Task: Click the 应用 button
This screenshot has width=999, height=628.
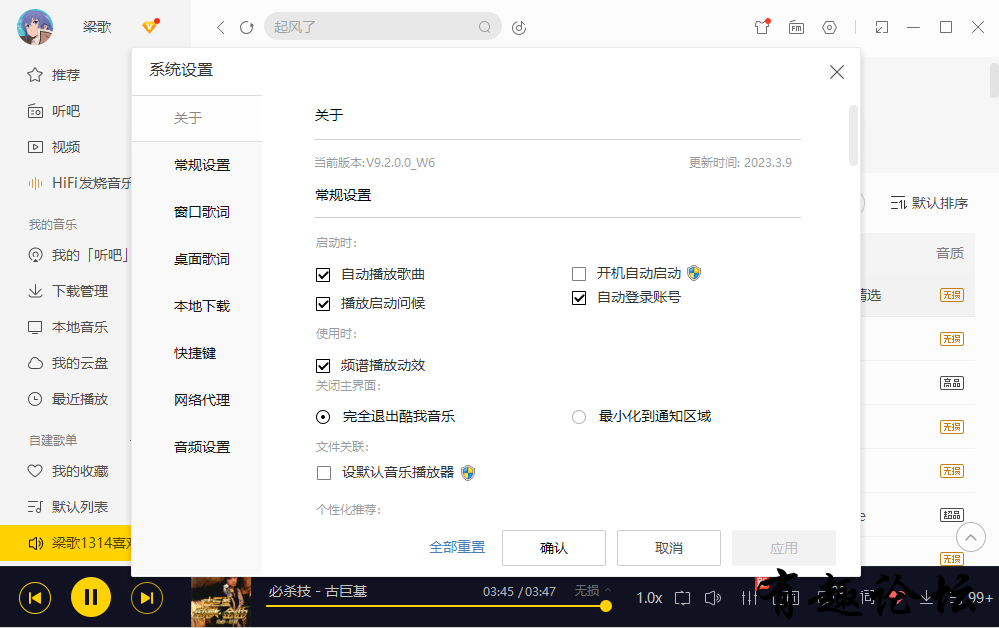Action: pos(784,548)
